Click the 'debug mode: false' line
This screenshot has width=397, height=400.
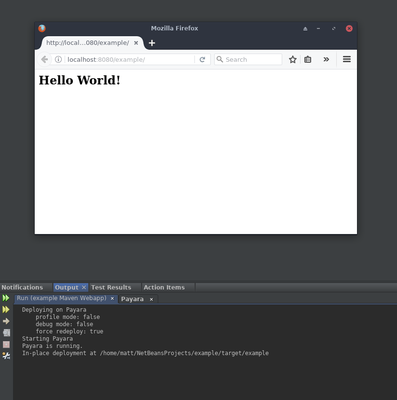[x=64, y=324]
